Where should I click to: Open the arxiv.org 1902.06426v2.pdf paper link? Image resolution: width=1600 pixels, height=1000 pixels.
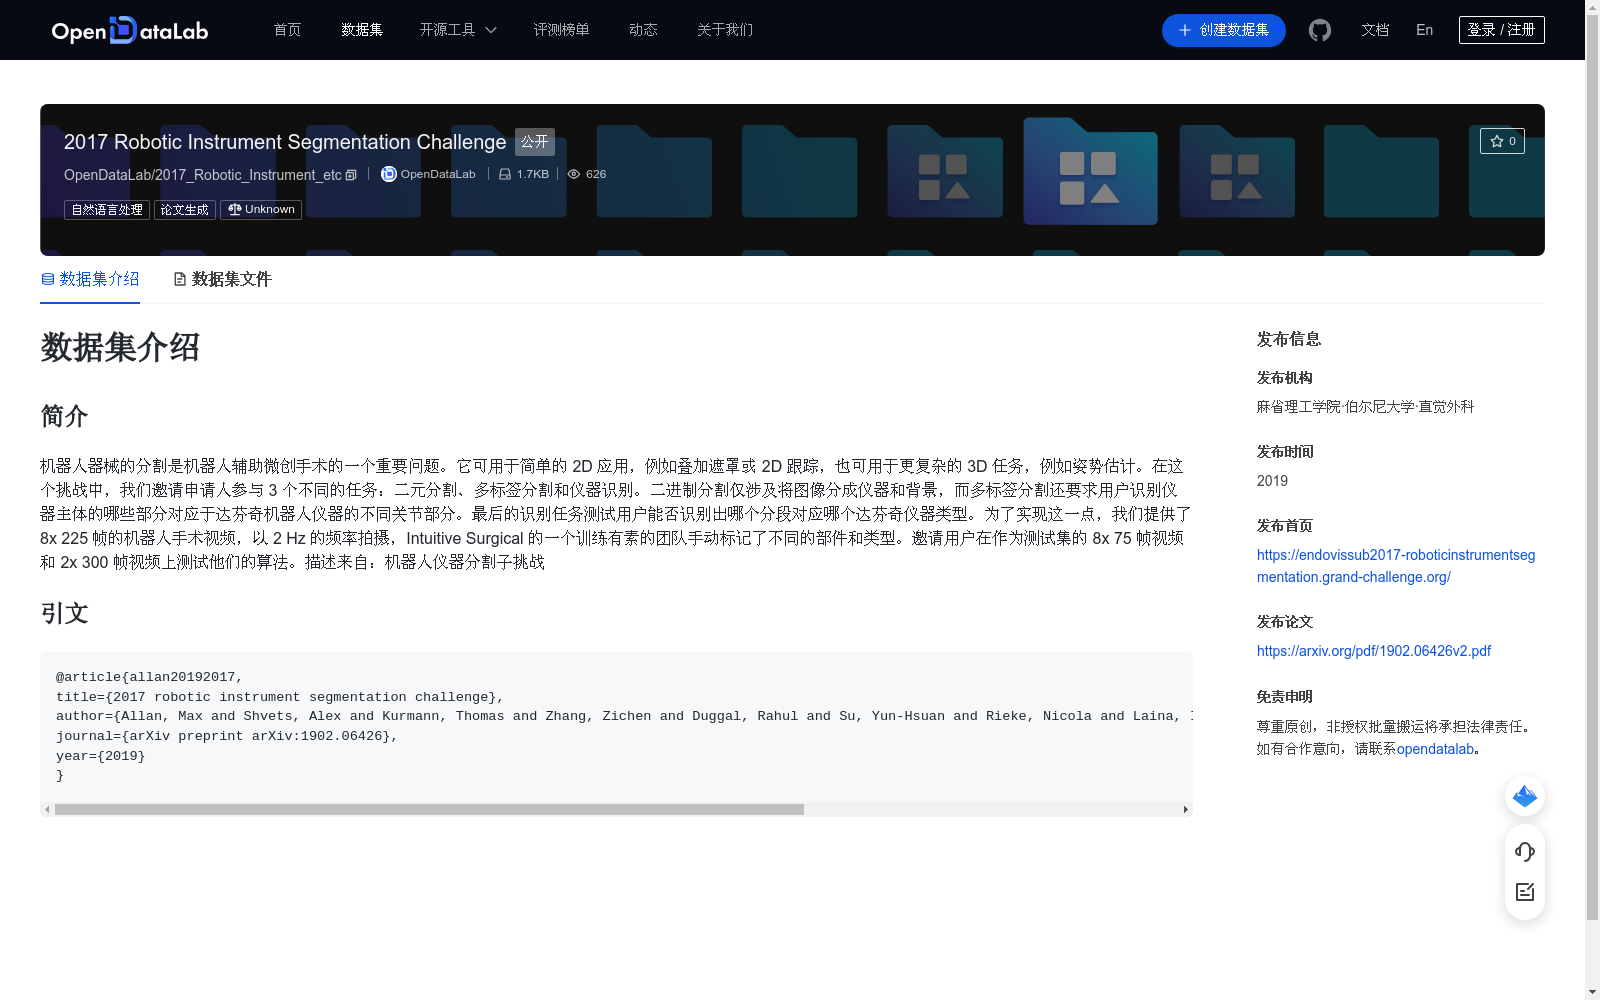(x=1374, y=651)
